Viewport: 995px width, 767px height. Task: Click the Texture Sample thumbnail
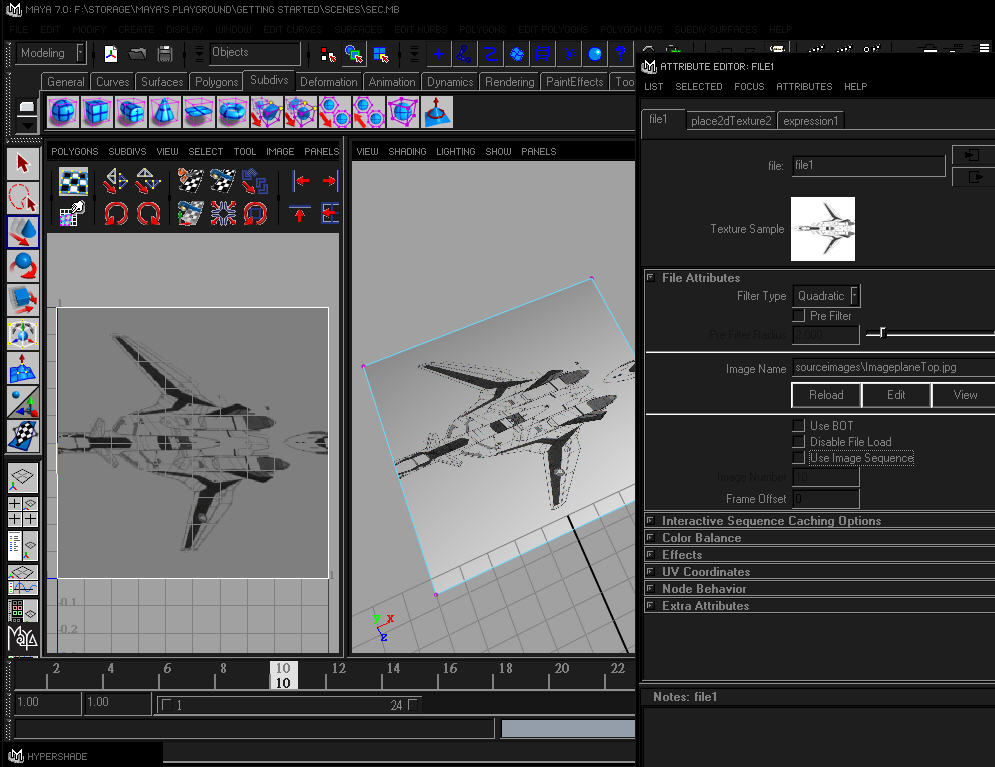coord(822,229)
